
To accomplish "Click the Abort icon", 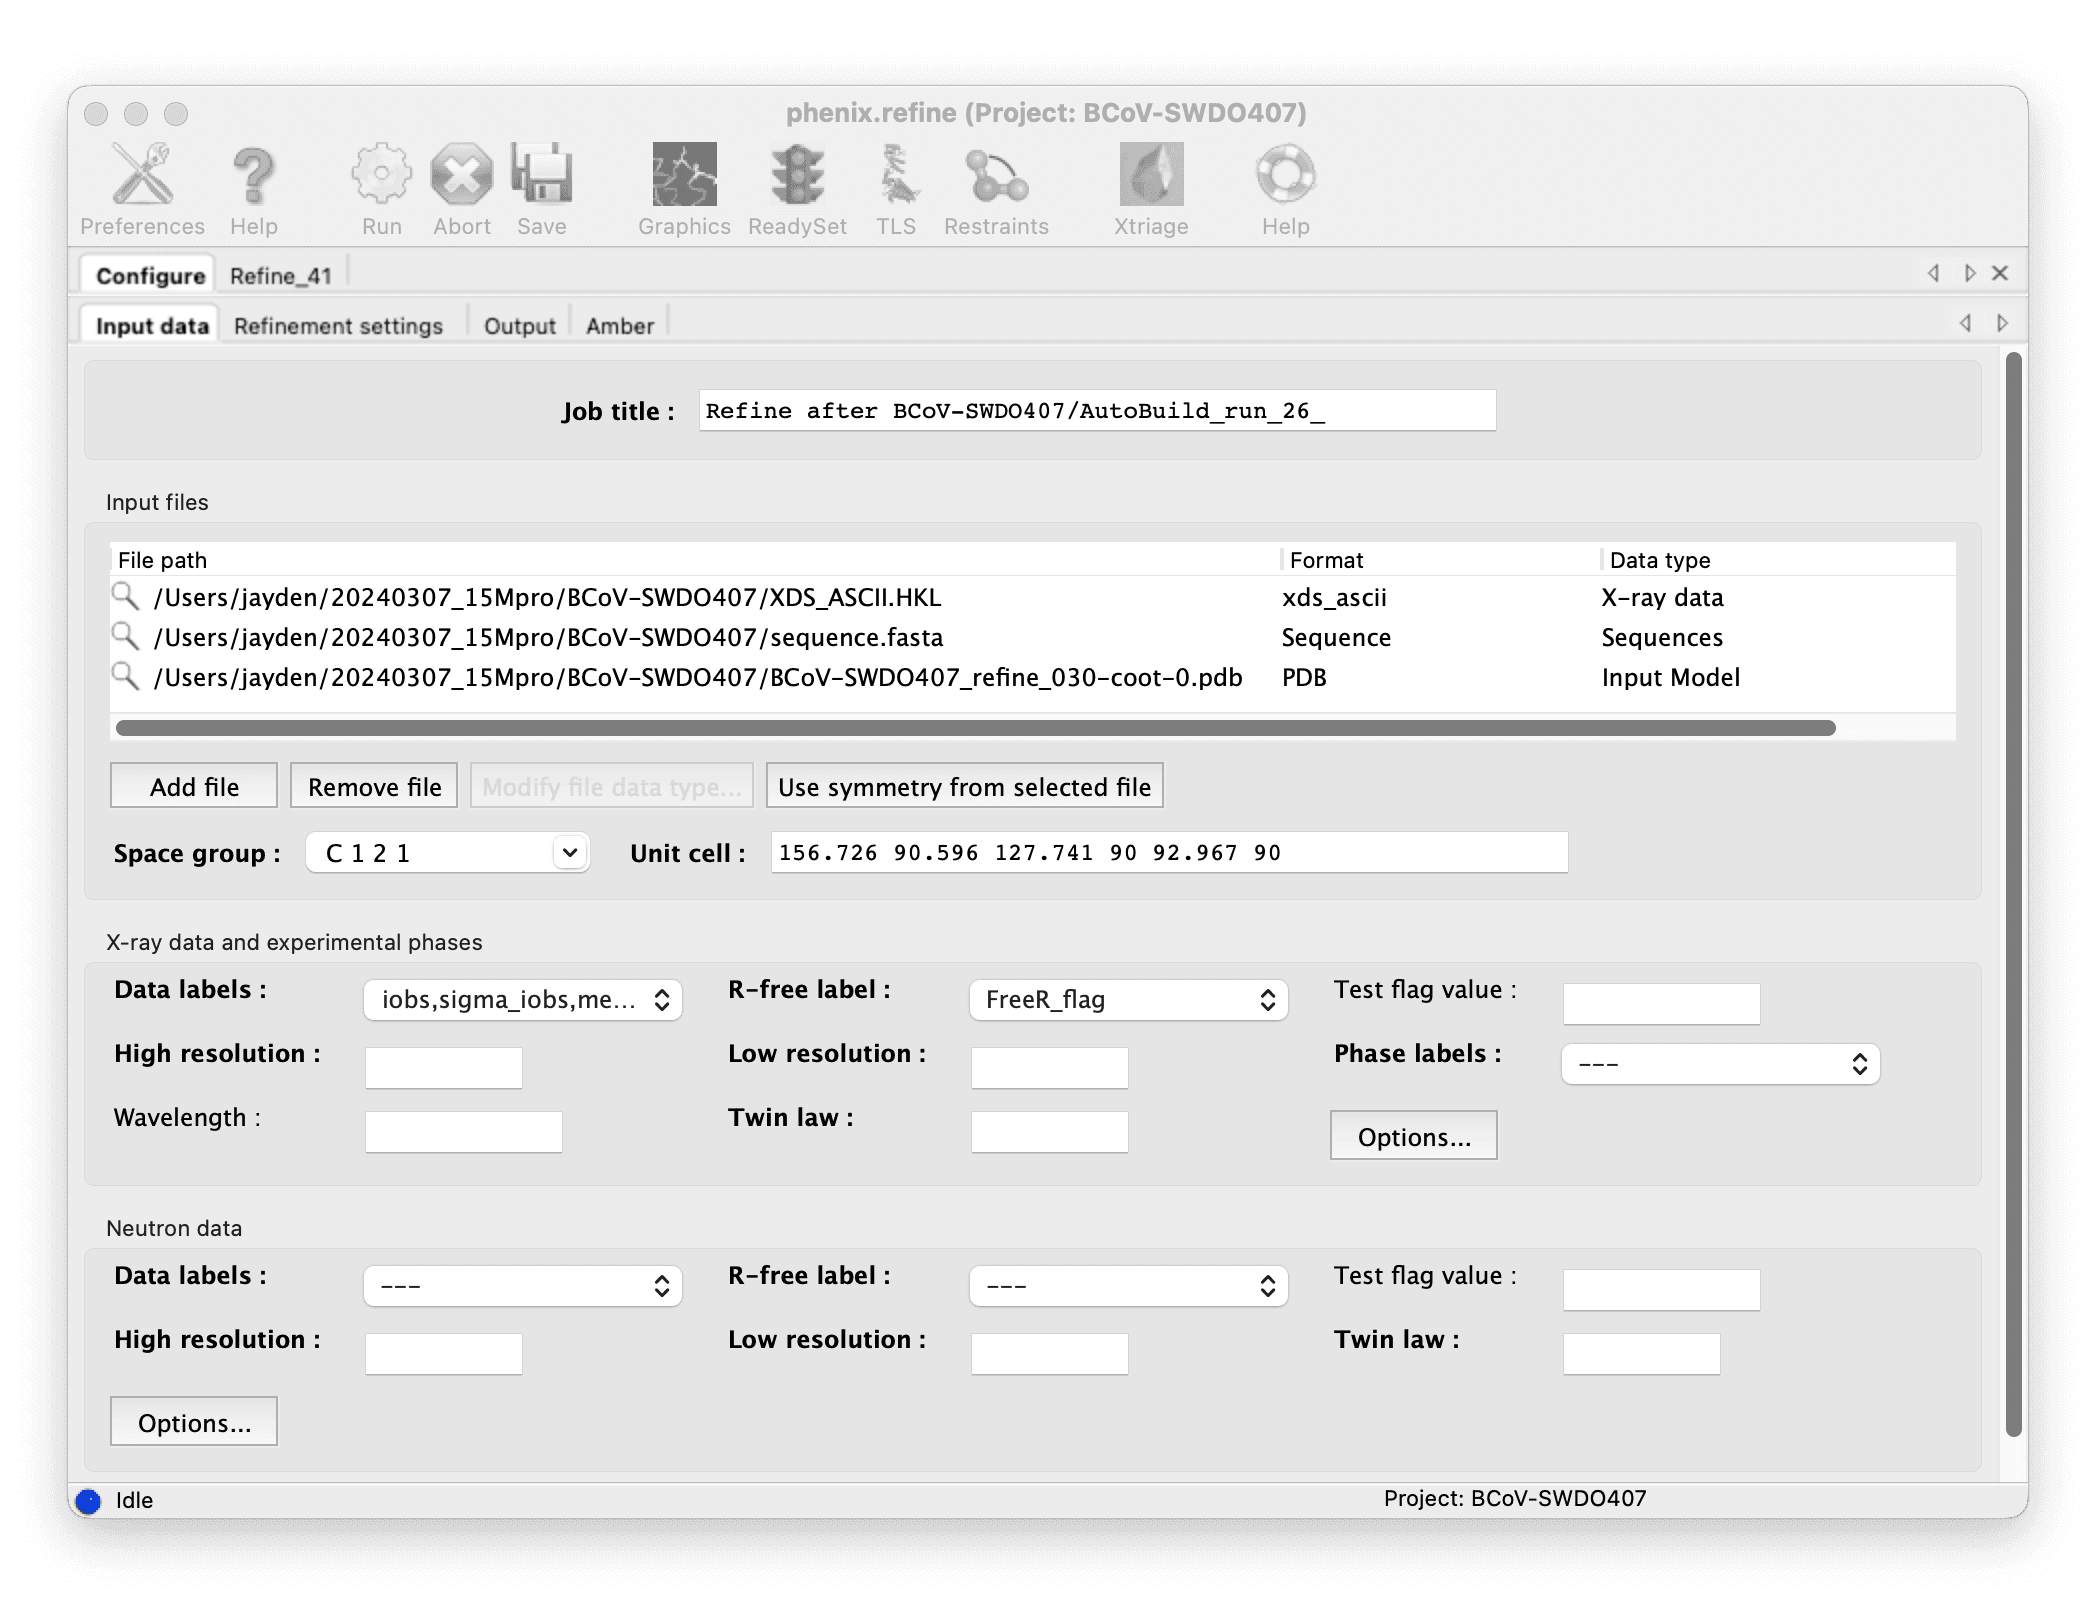I will [x=461, y=175].
